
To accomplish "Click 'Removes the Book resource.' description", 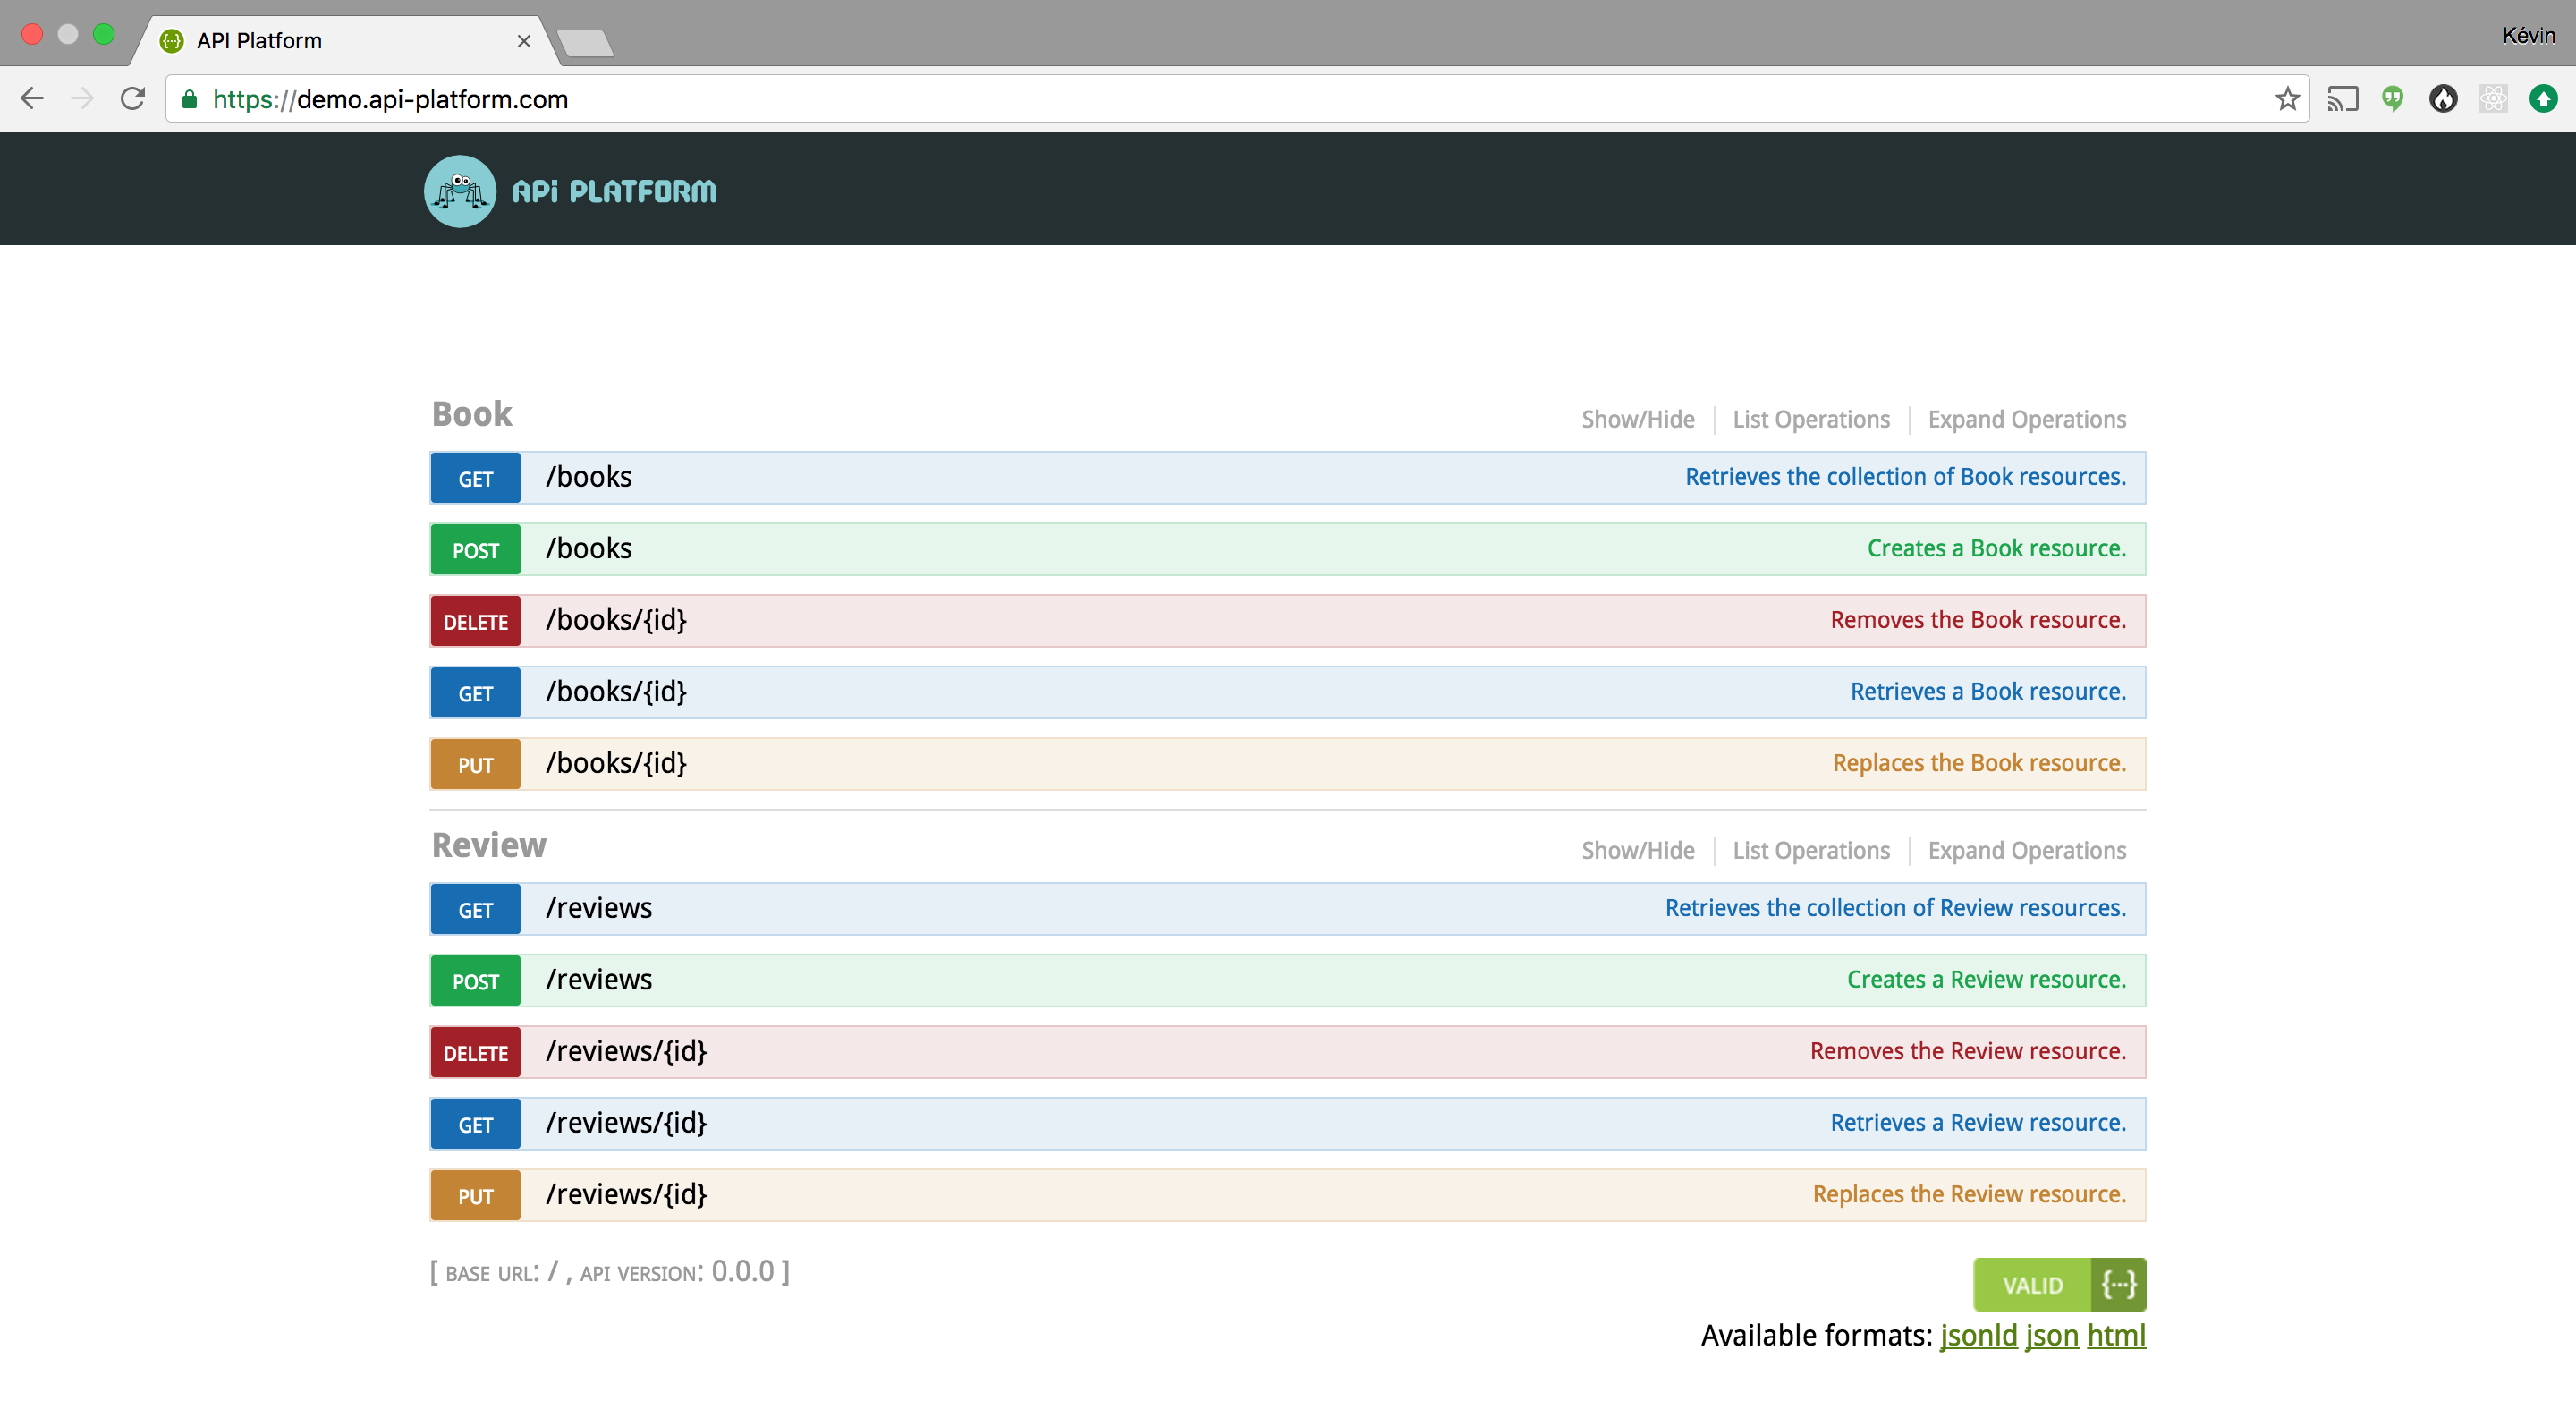I will click(x=1978, y=620).
